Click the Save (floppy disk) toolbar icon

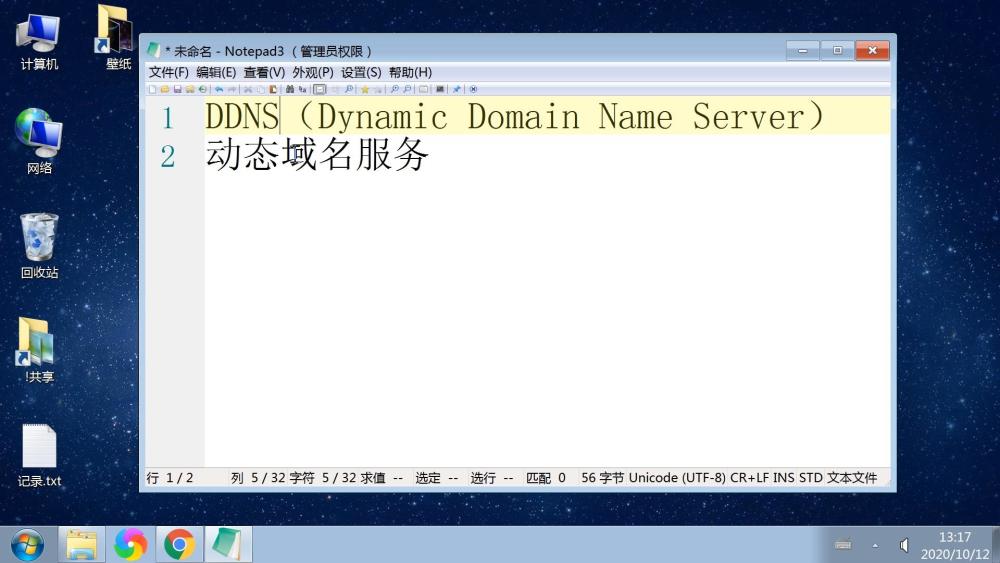tap(178, 89)
